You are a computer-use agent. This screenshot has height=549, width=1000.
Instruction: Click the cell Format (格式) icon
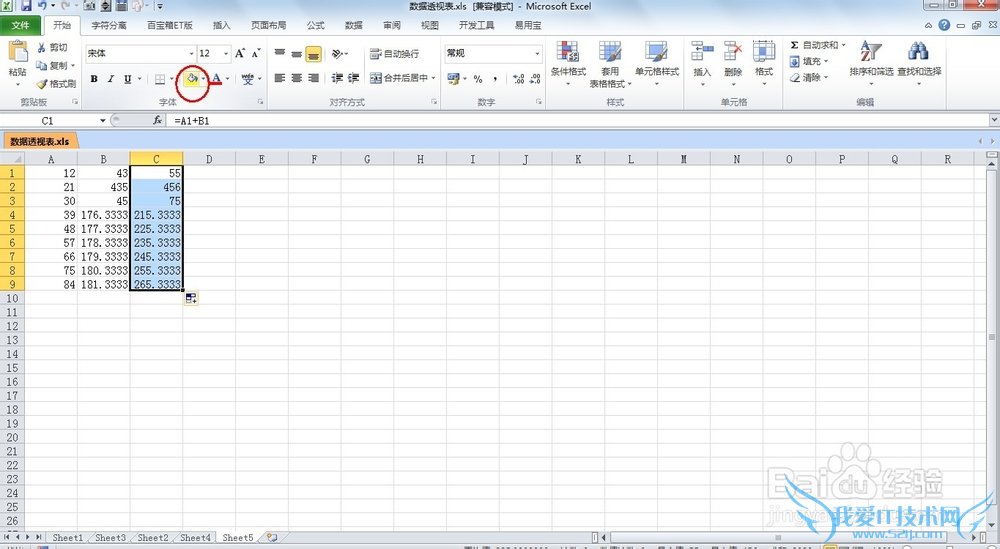(x=763, y=53)
